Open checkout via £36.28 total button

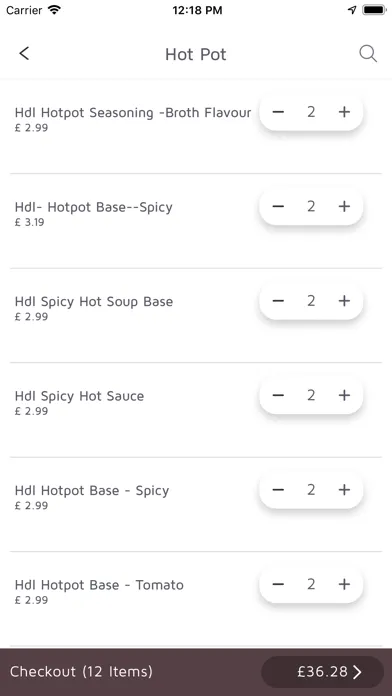(322, 672)
